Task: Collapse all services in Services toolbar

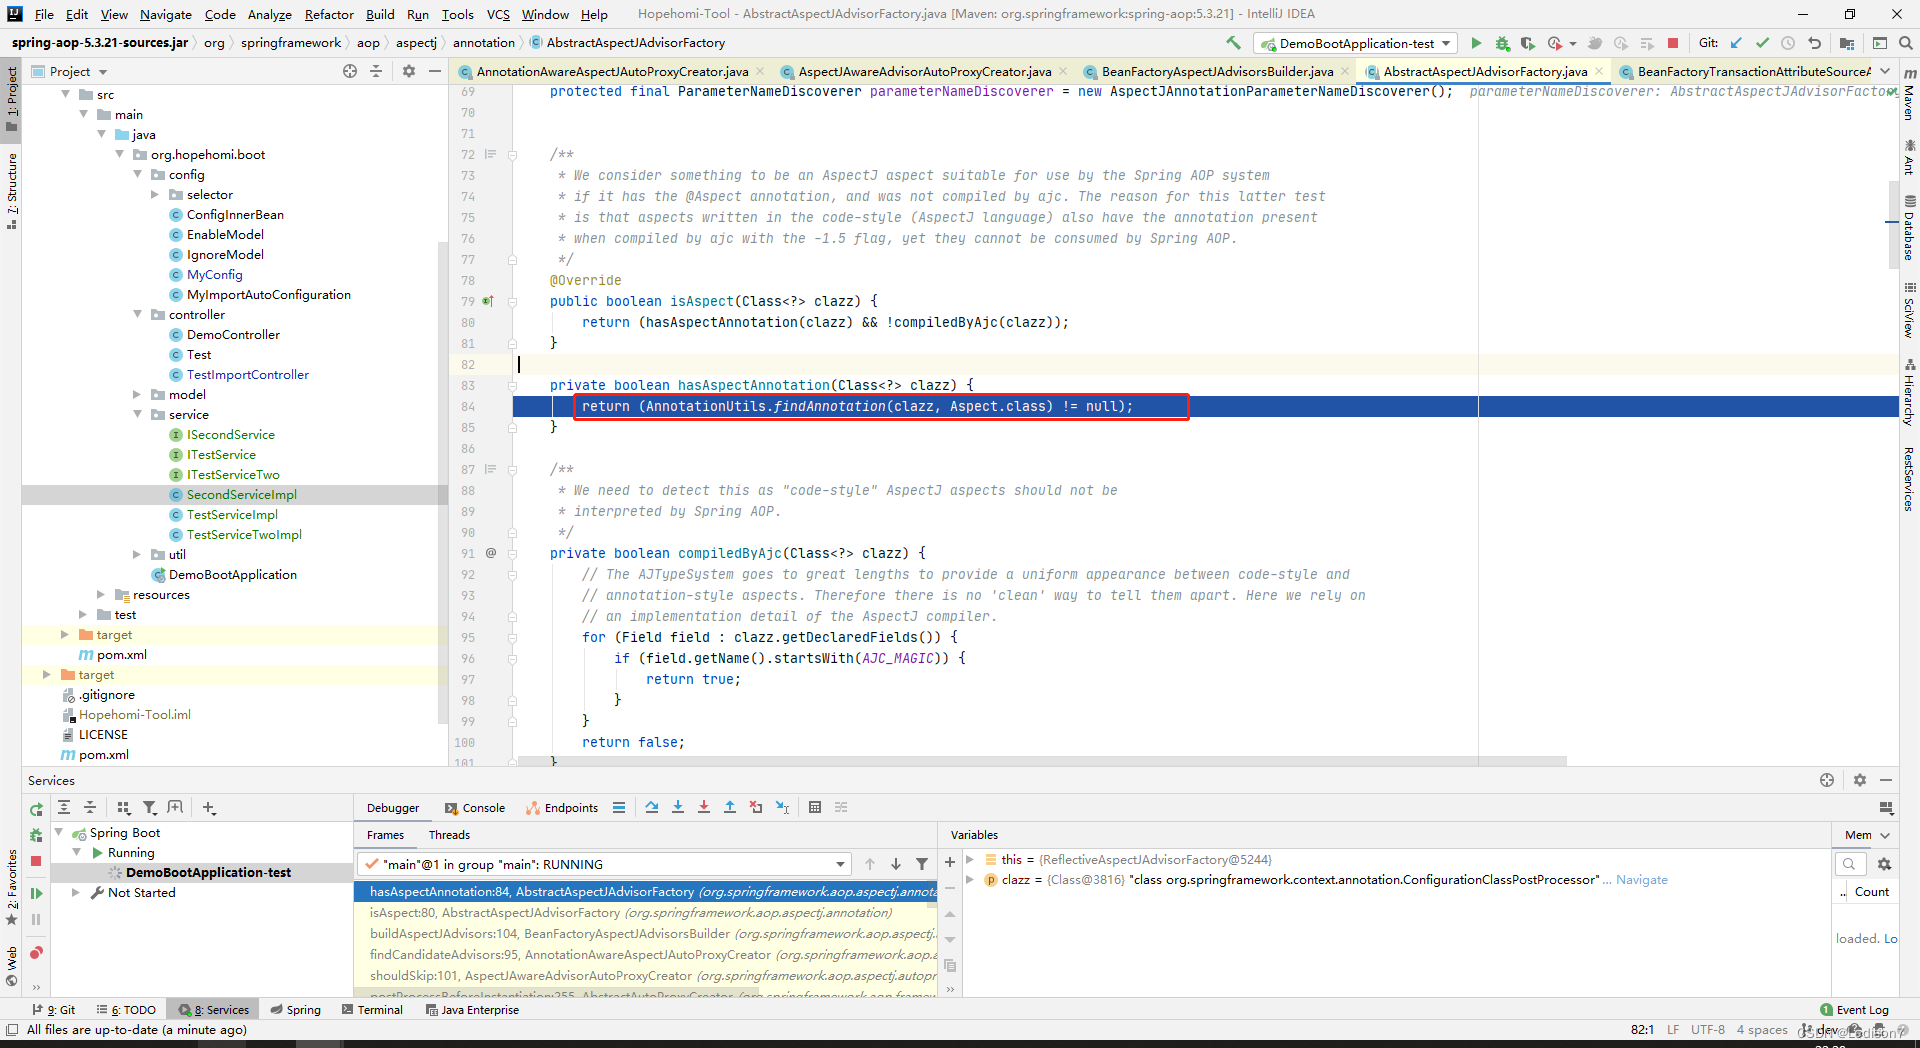Action: tap(90, 807)
